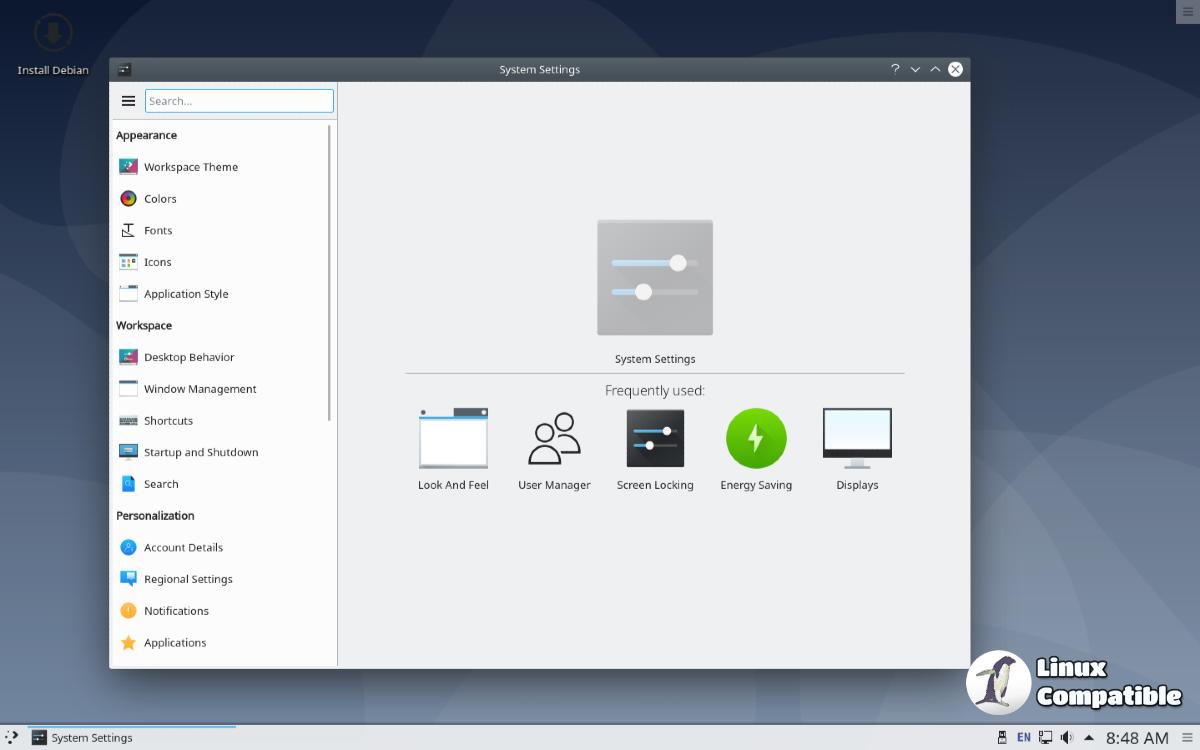Open the Look And Feel settings icon
This screenshot has height=750, width=1200.
click(453, 440)
